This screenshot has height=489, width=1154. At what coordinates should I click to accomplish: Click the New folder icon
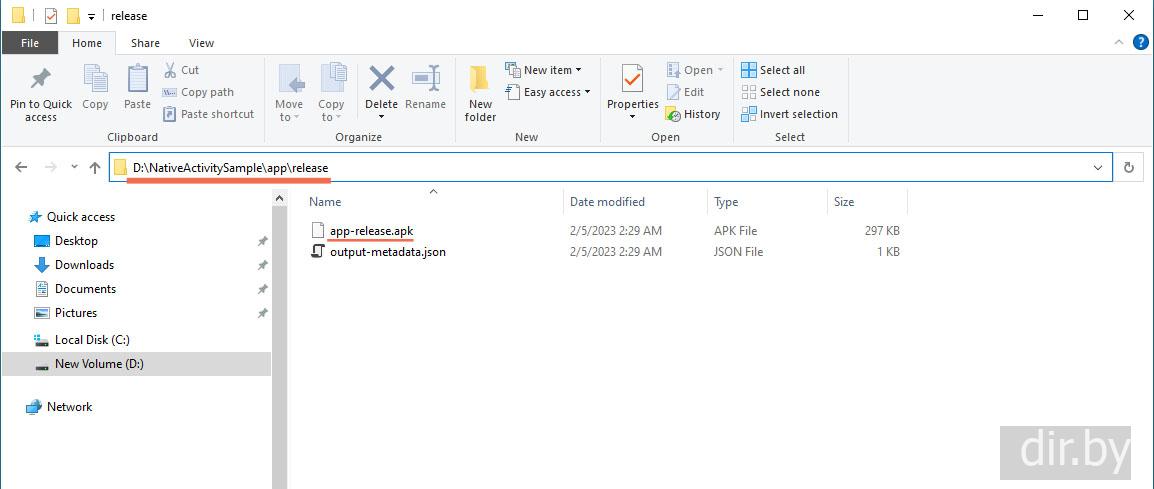coord(480,80)
